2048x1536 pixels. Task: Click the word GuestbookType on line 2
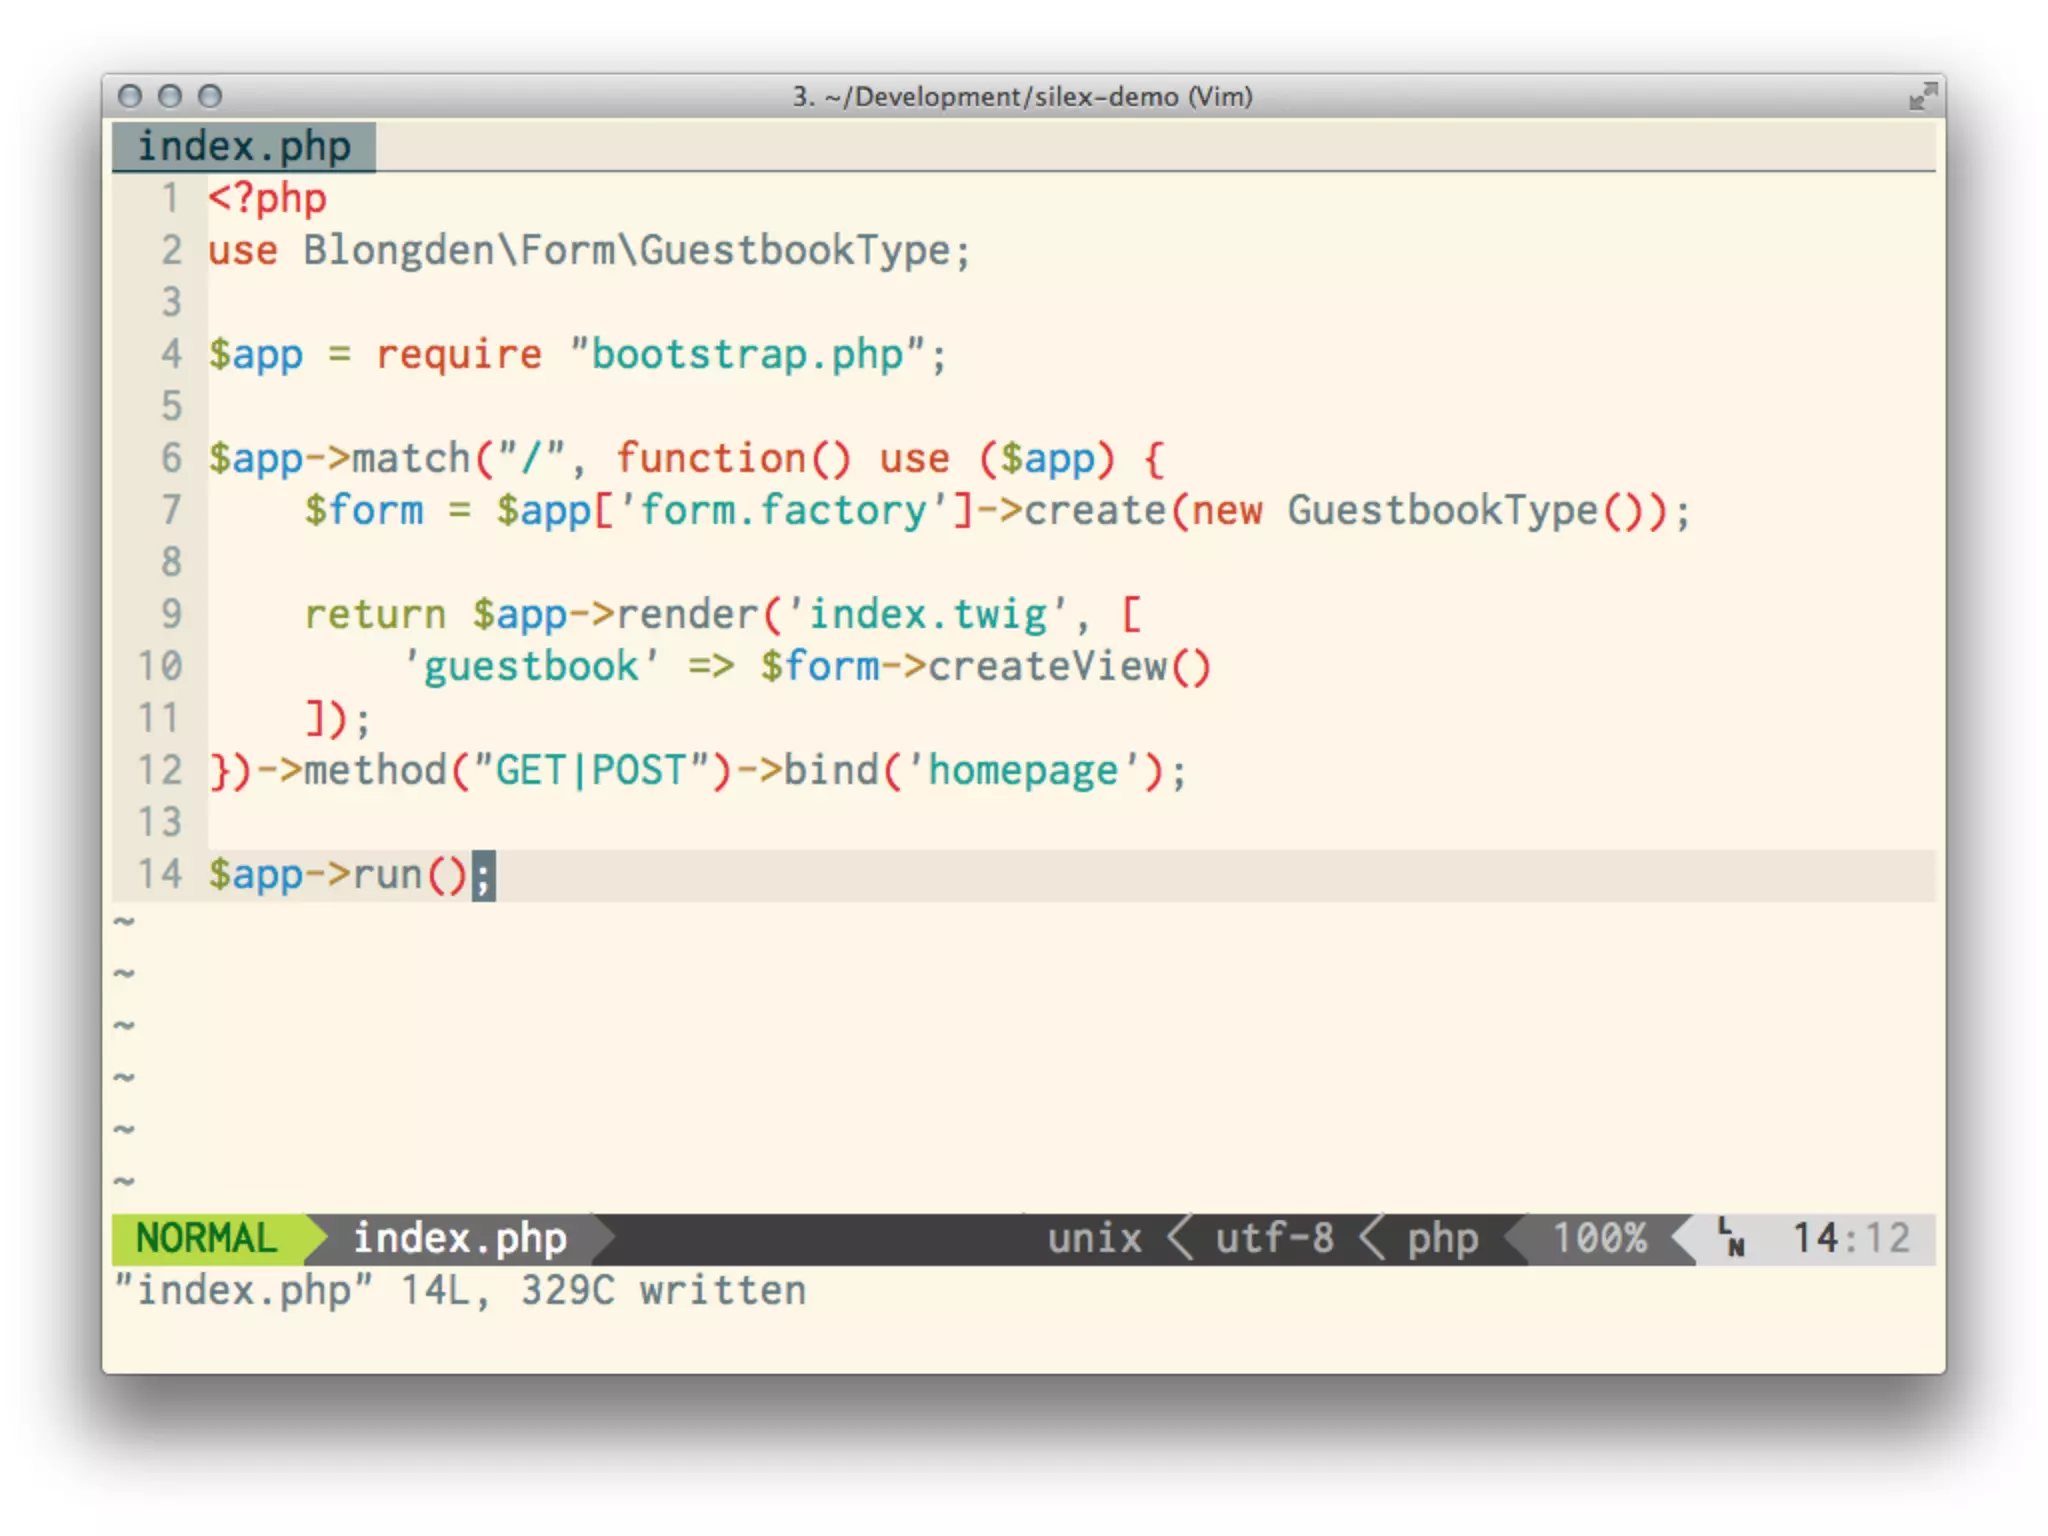(x=795, y=250)
